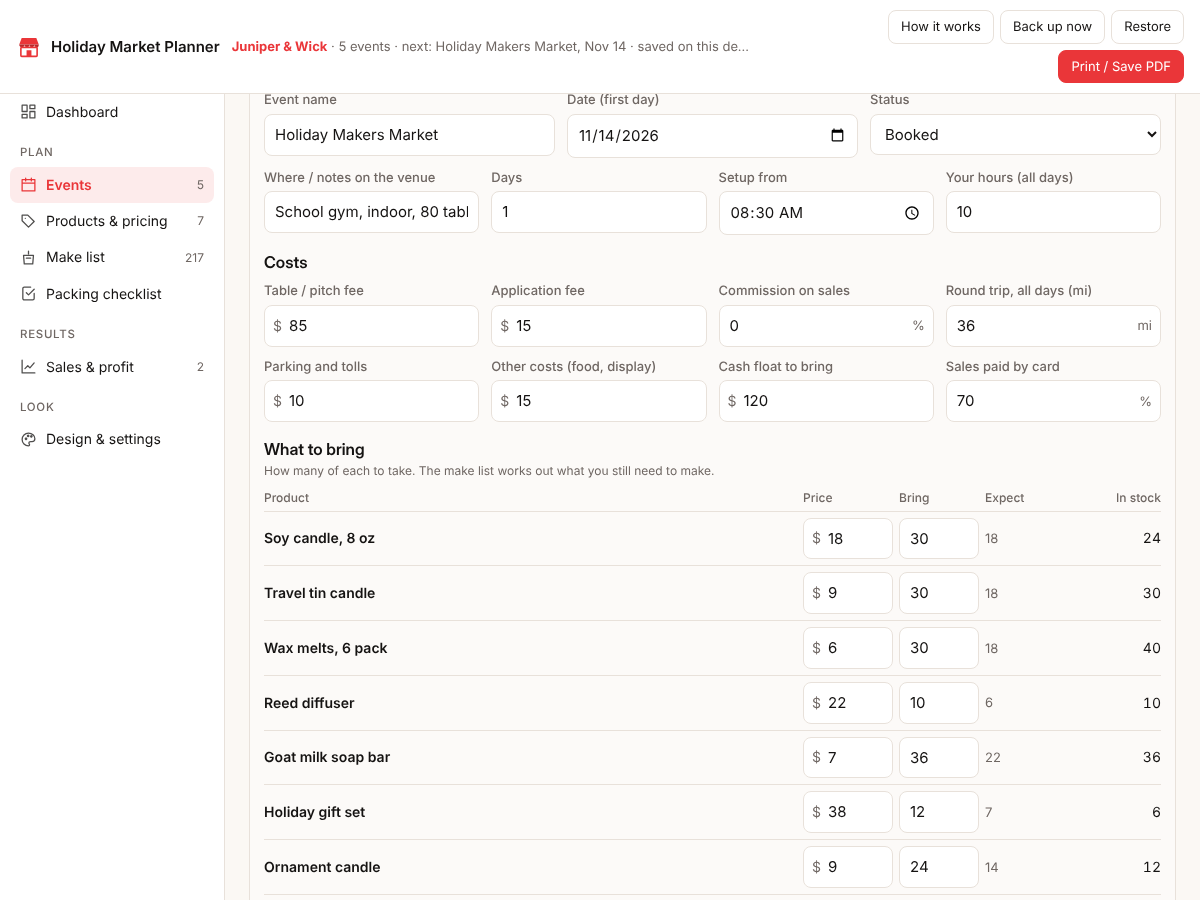Edit Other costs (food, display) field

(x=599, y=401)
